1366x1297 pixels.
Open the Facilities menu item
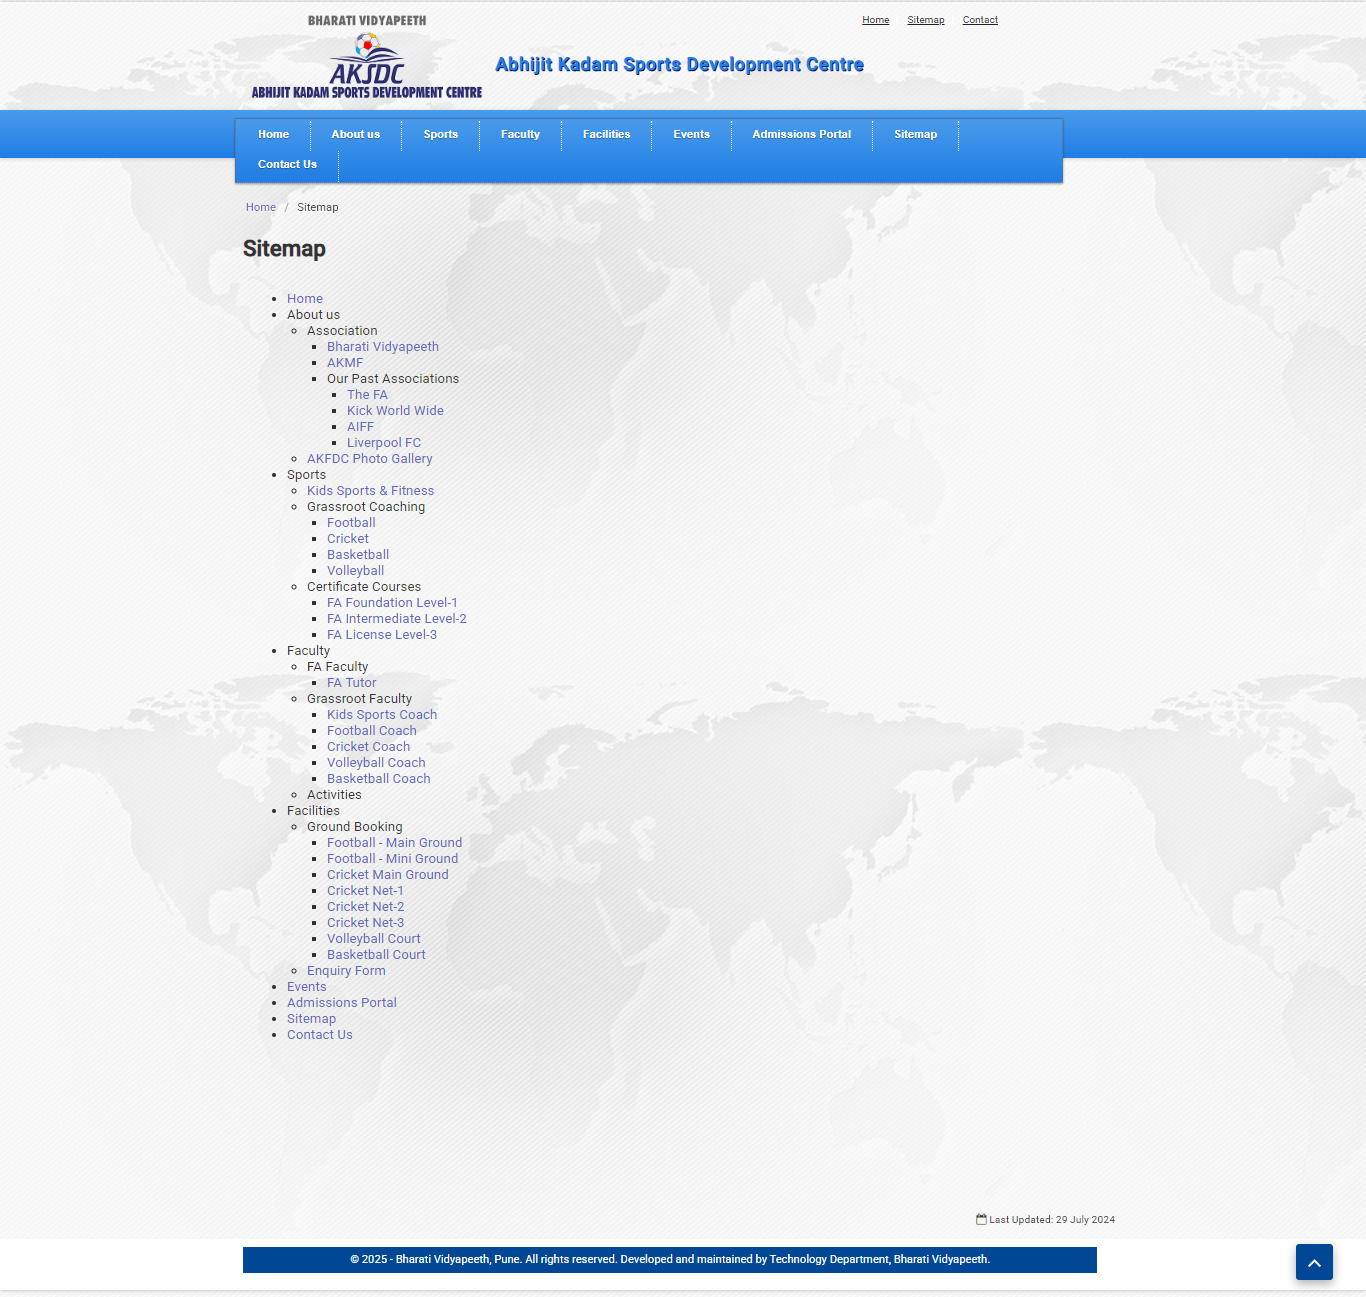[606, 134]
